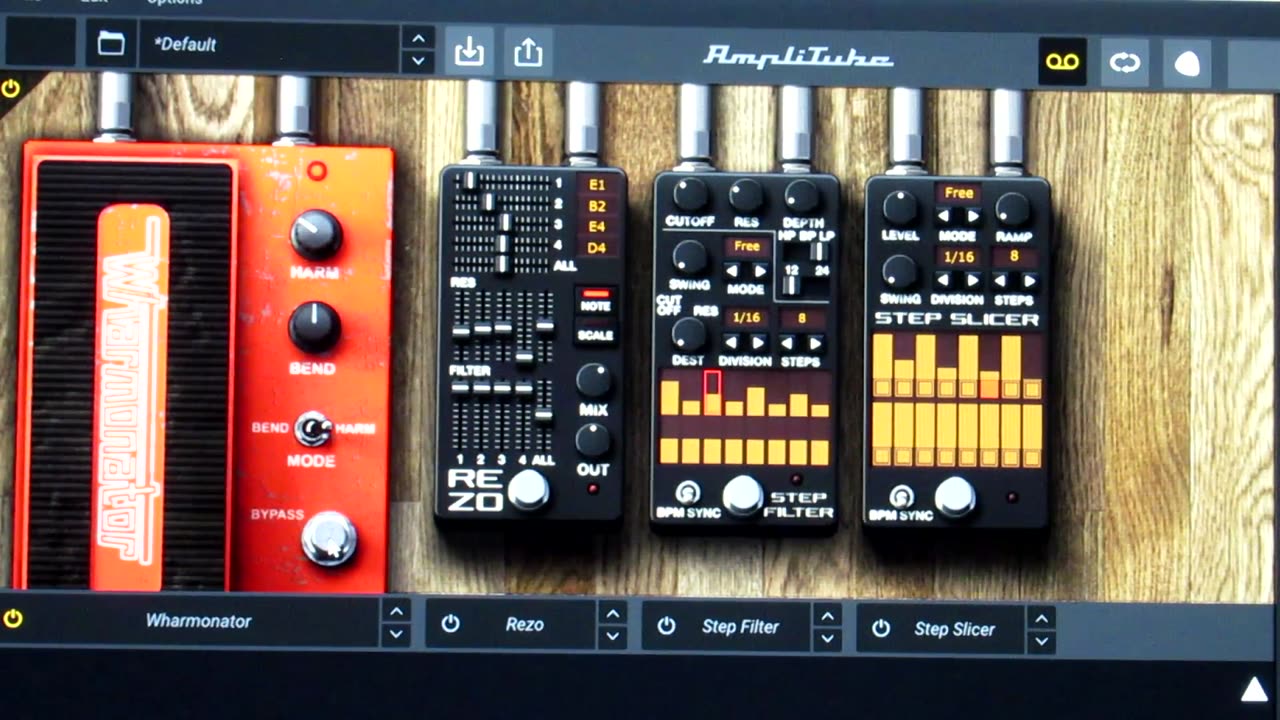
Task: Click the Wharmonator BEND knob
Action: pyautogui.click(x=314, y=327)
